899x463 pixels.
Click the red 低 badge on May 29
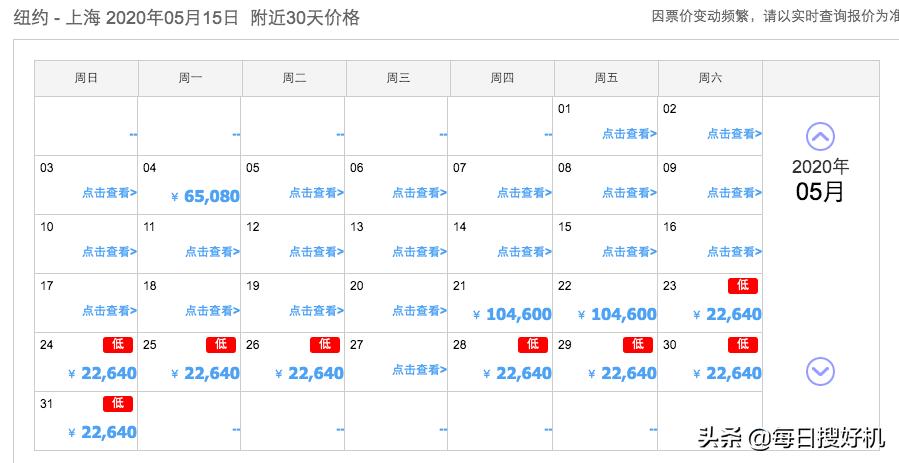pyautogui.click(x=638, y=344)
